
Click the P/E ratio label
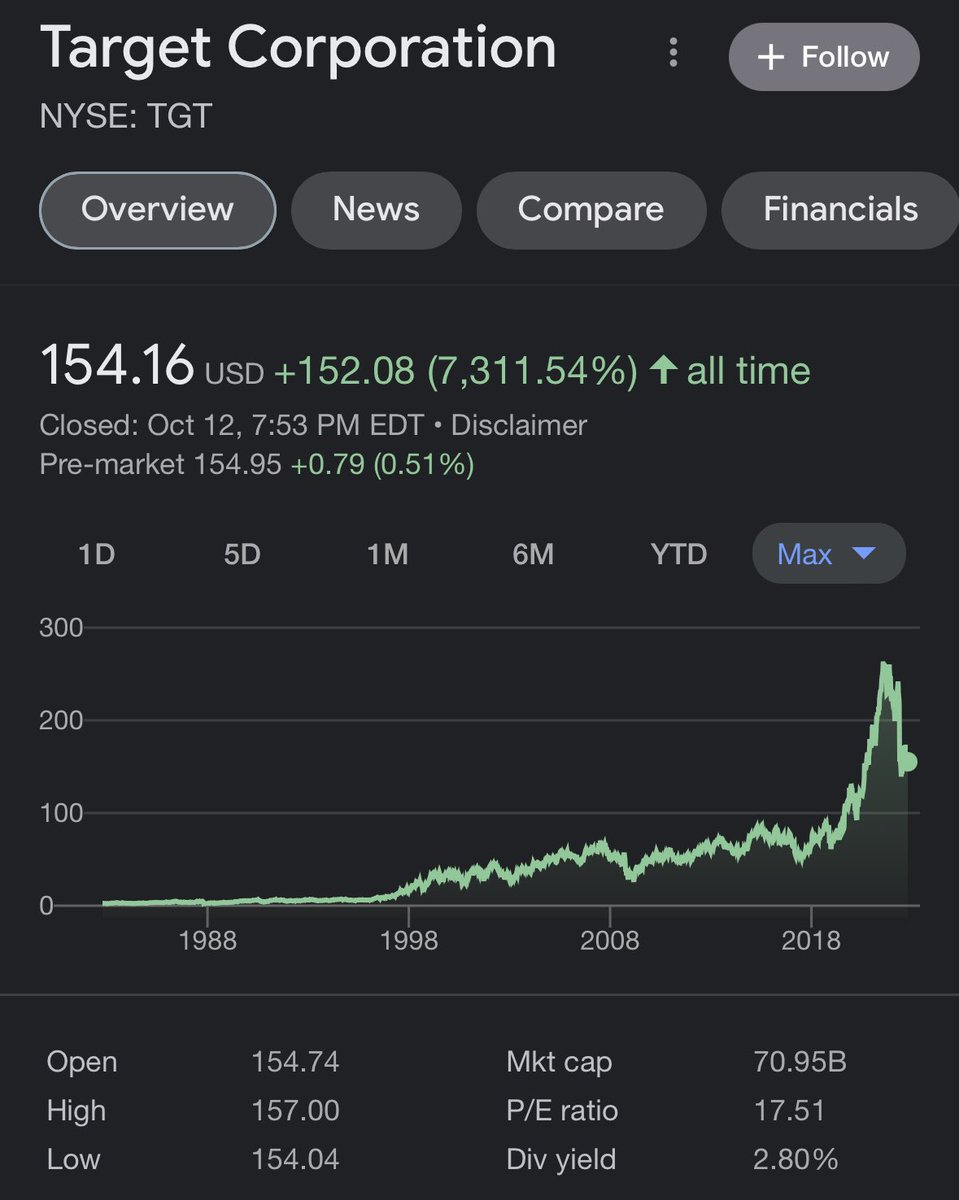click(x=562, y=1111)
